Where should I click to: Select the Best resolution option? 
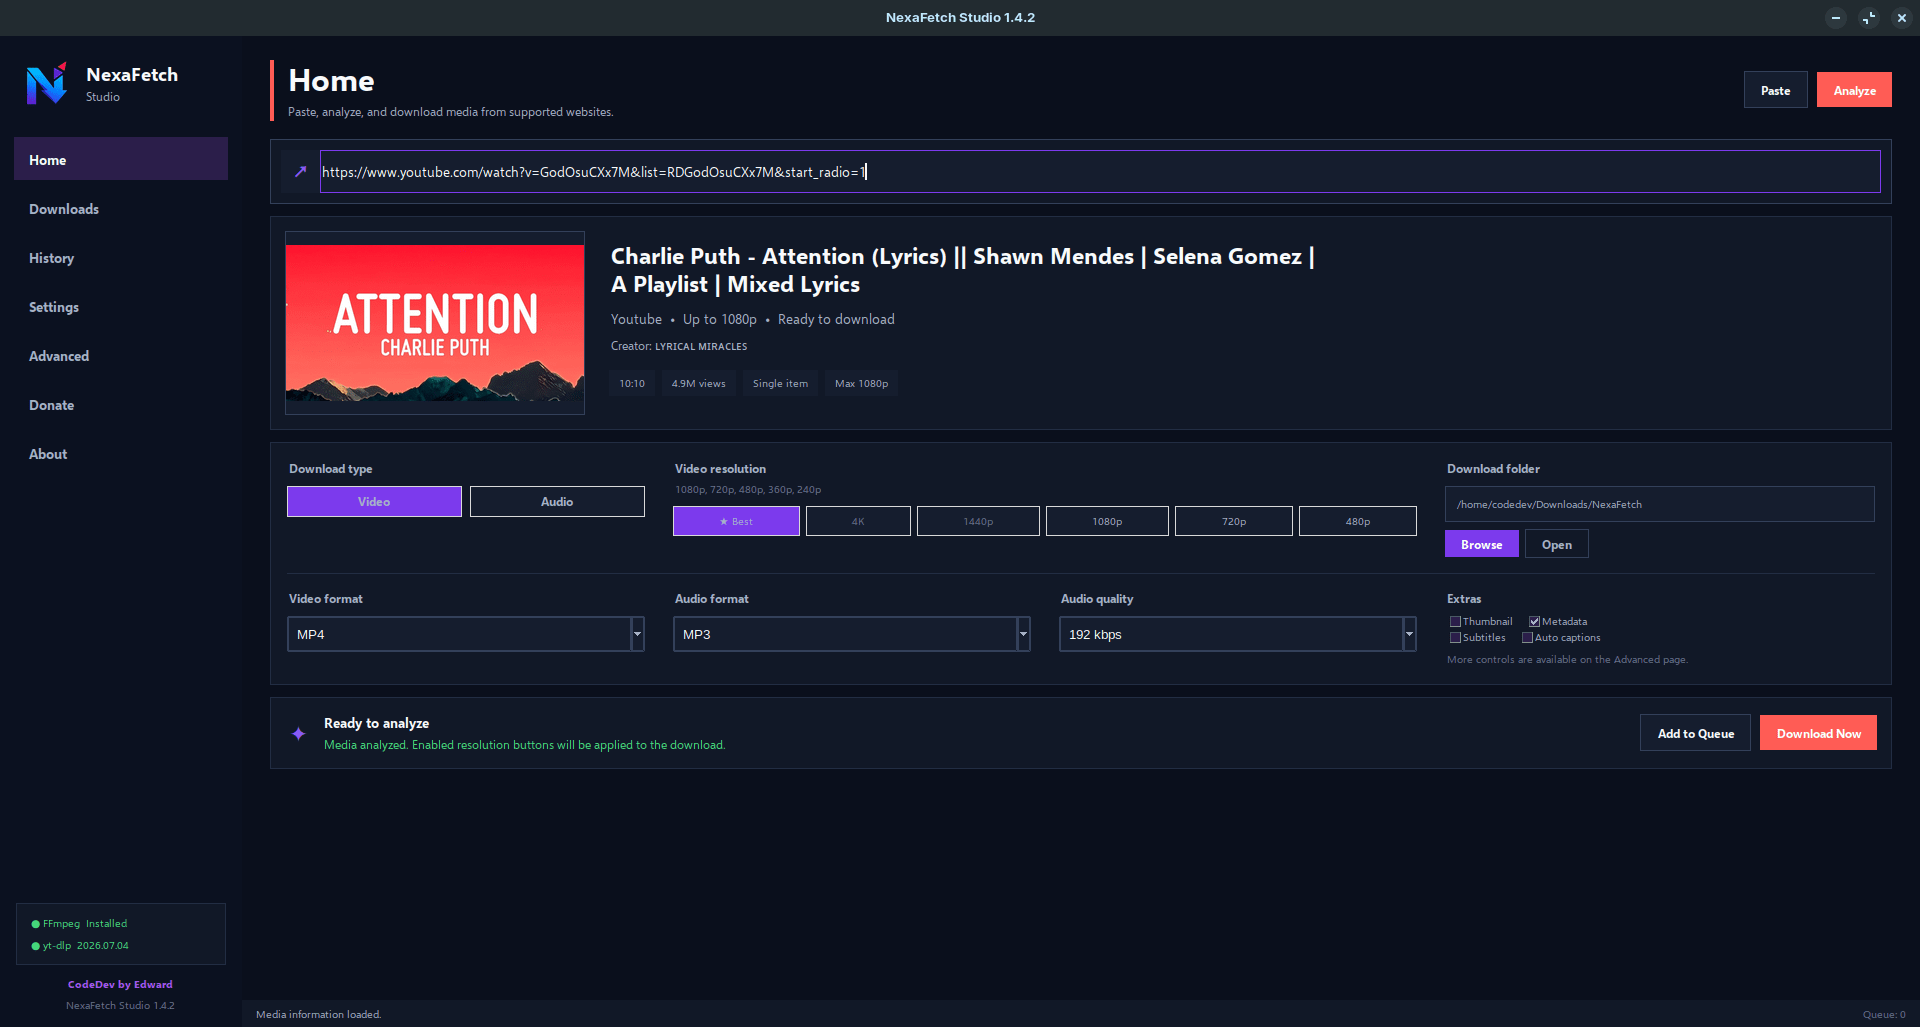[736, 521]
